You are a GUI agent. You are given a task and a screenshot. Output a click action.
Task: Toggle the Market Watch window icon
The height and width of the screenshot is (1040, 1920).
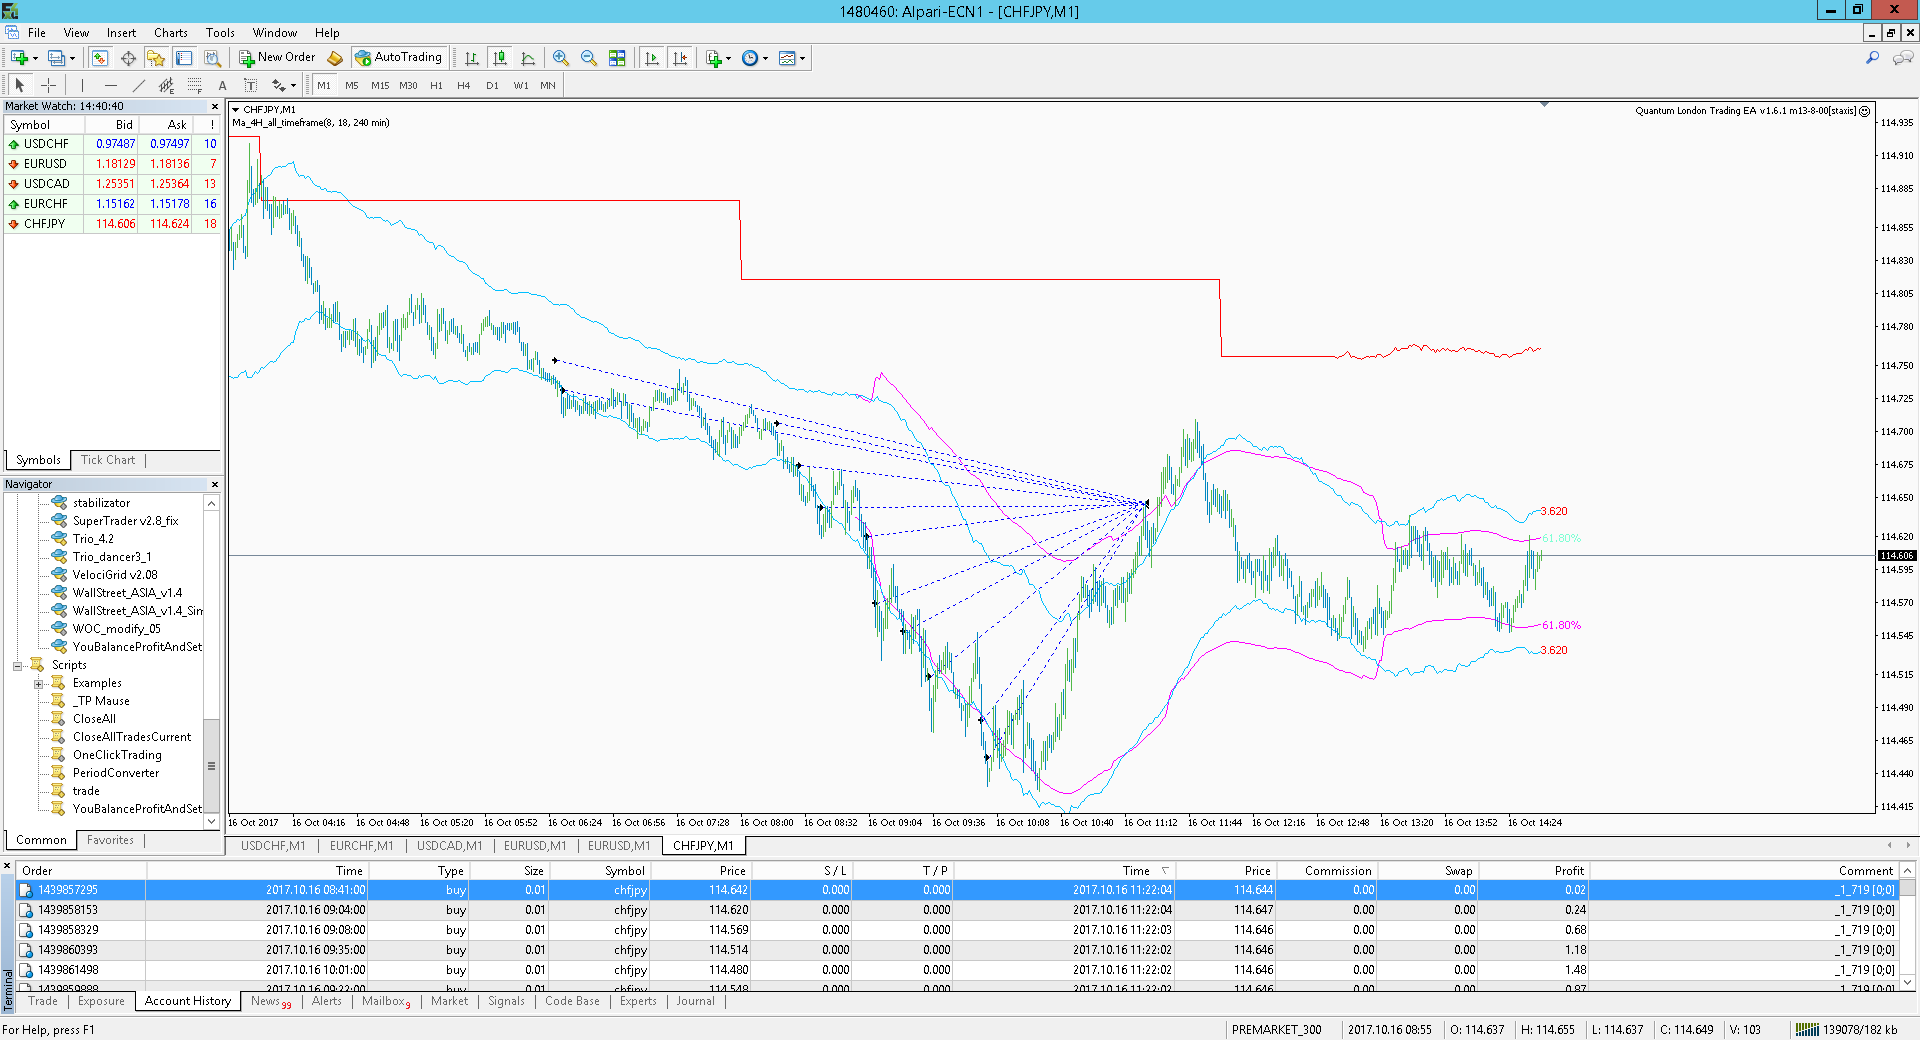pos(100,58)
